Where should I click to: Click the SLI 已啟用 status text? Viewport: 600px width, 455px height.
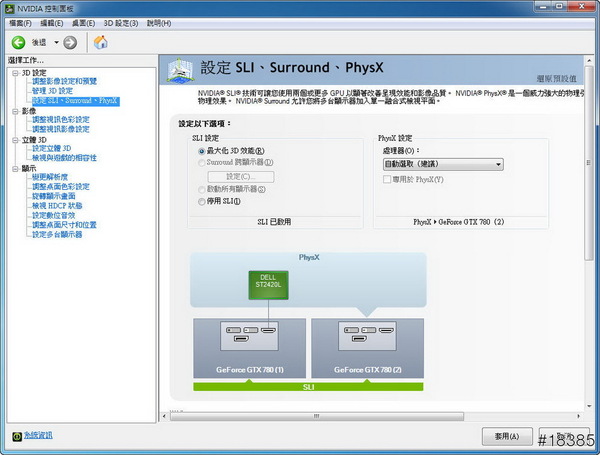click(274, 222)
